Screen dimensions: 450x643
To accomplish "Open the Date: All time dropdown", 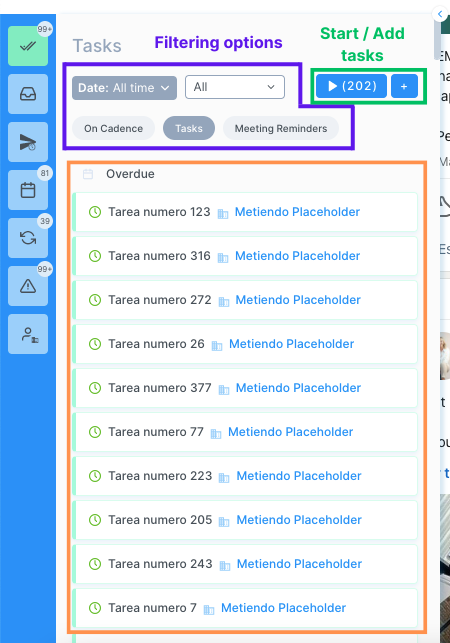I will pos(124,88).
